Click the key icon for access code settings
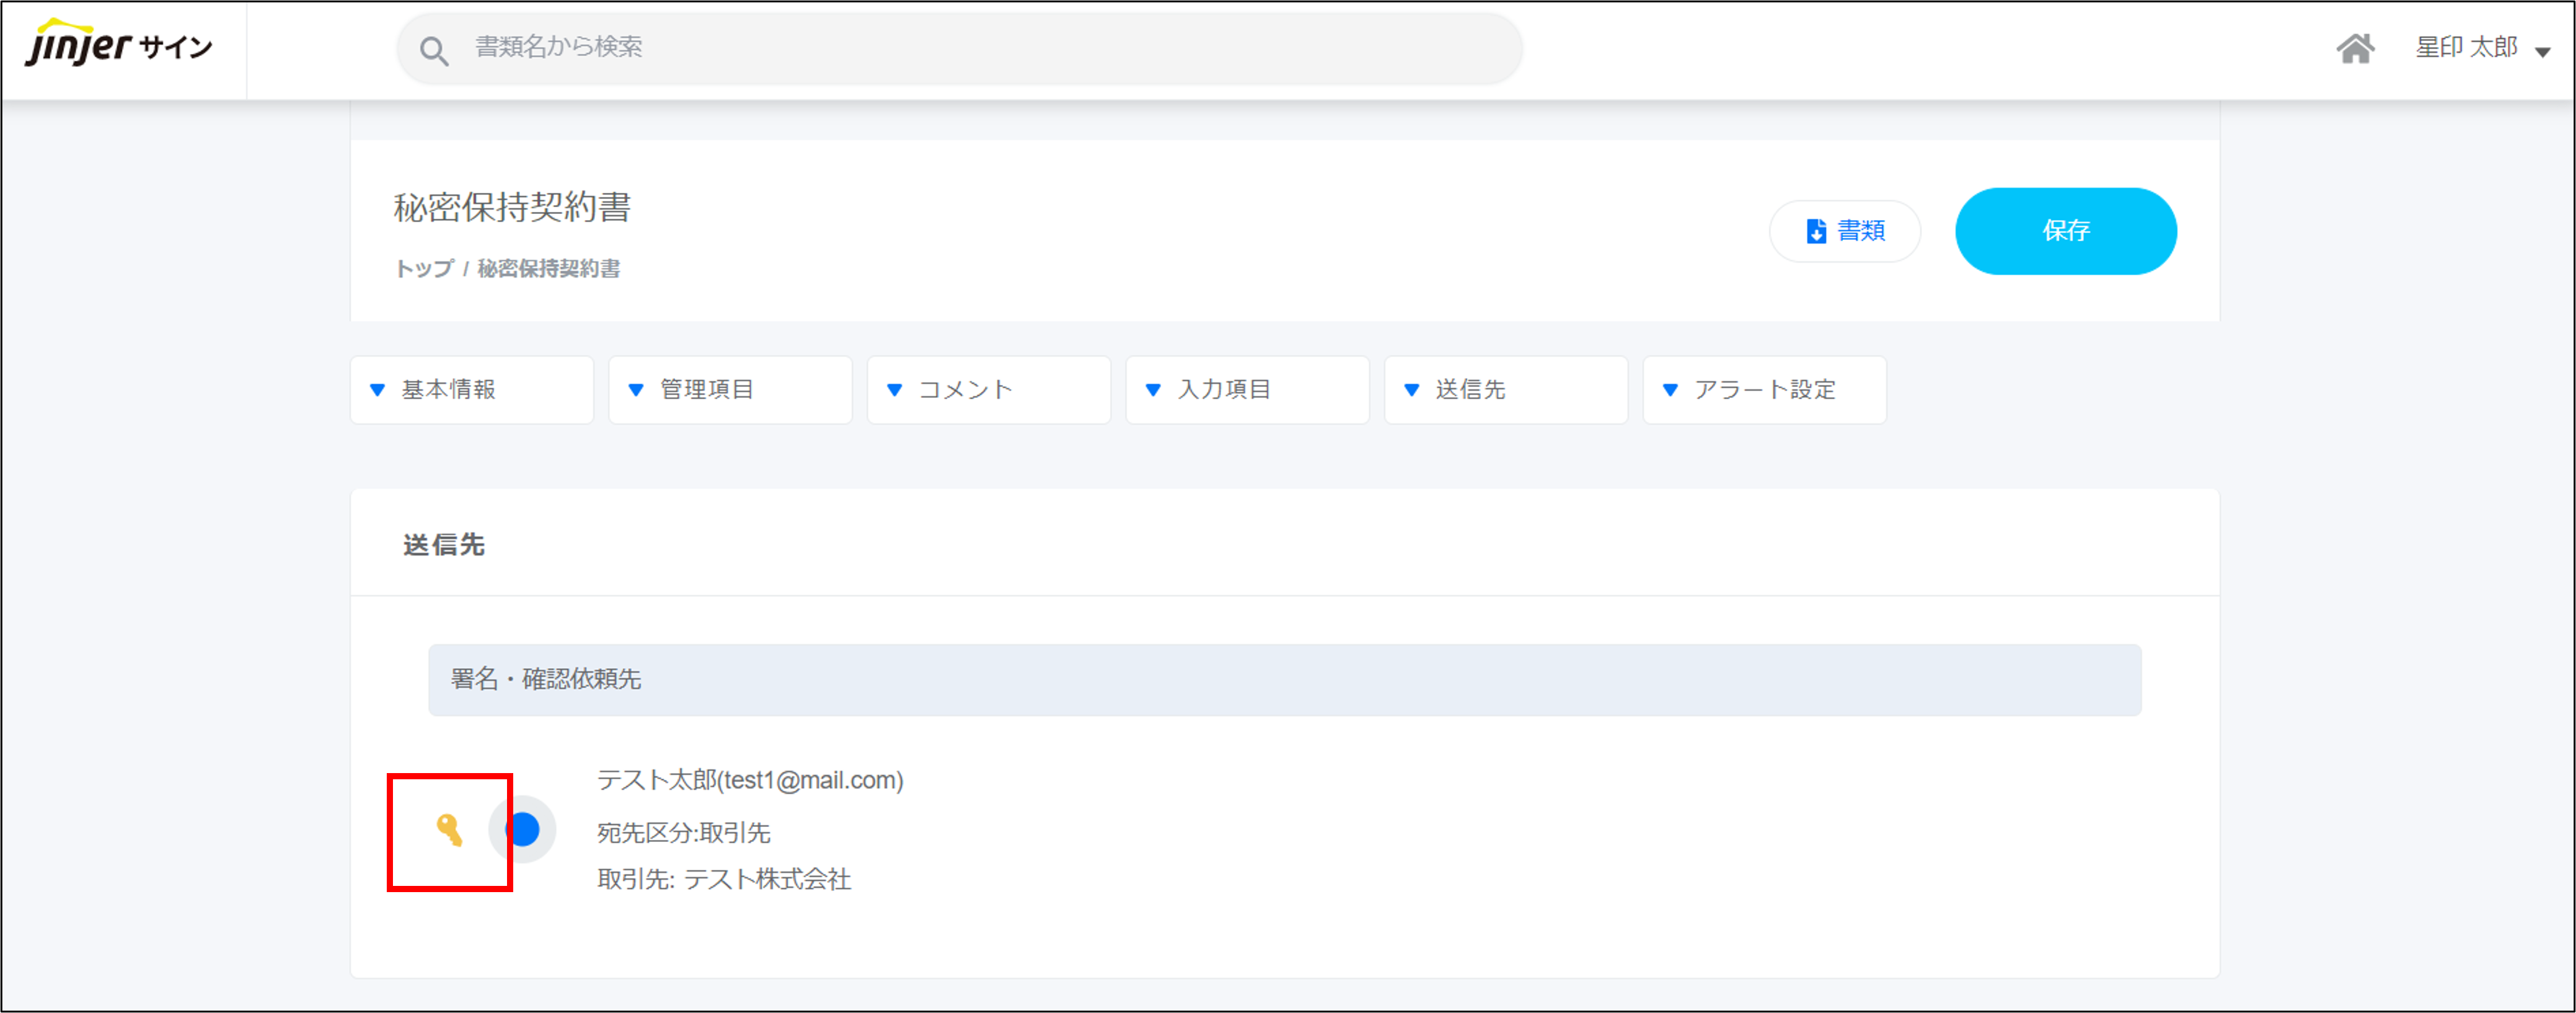Viewport: 2576px width, 1013px height. pos(449,829)
